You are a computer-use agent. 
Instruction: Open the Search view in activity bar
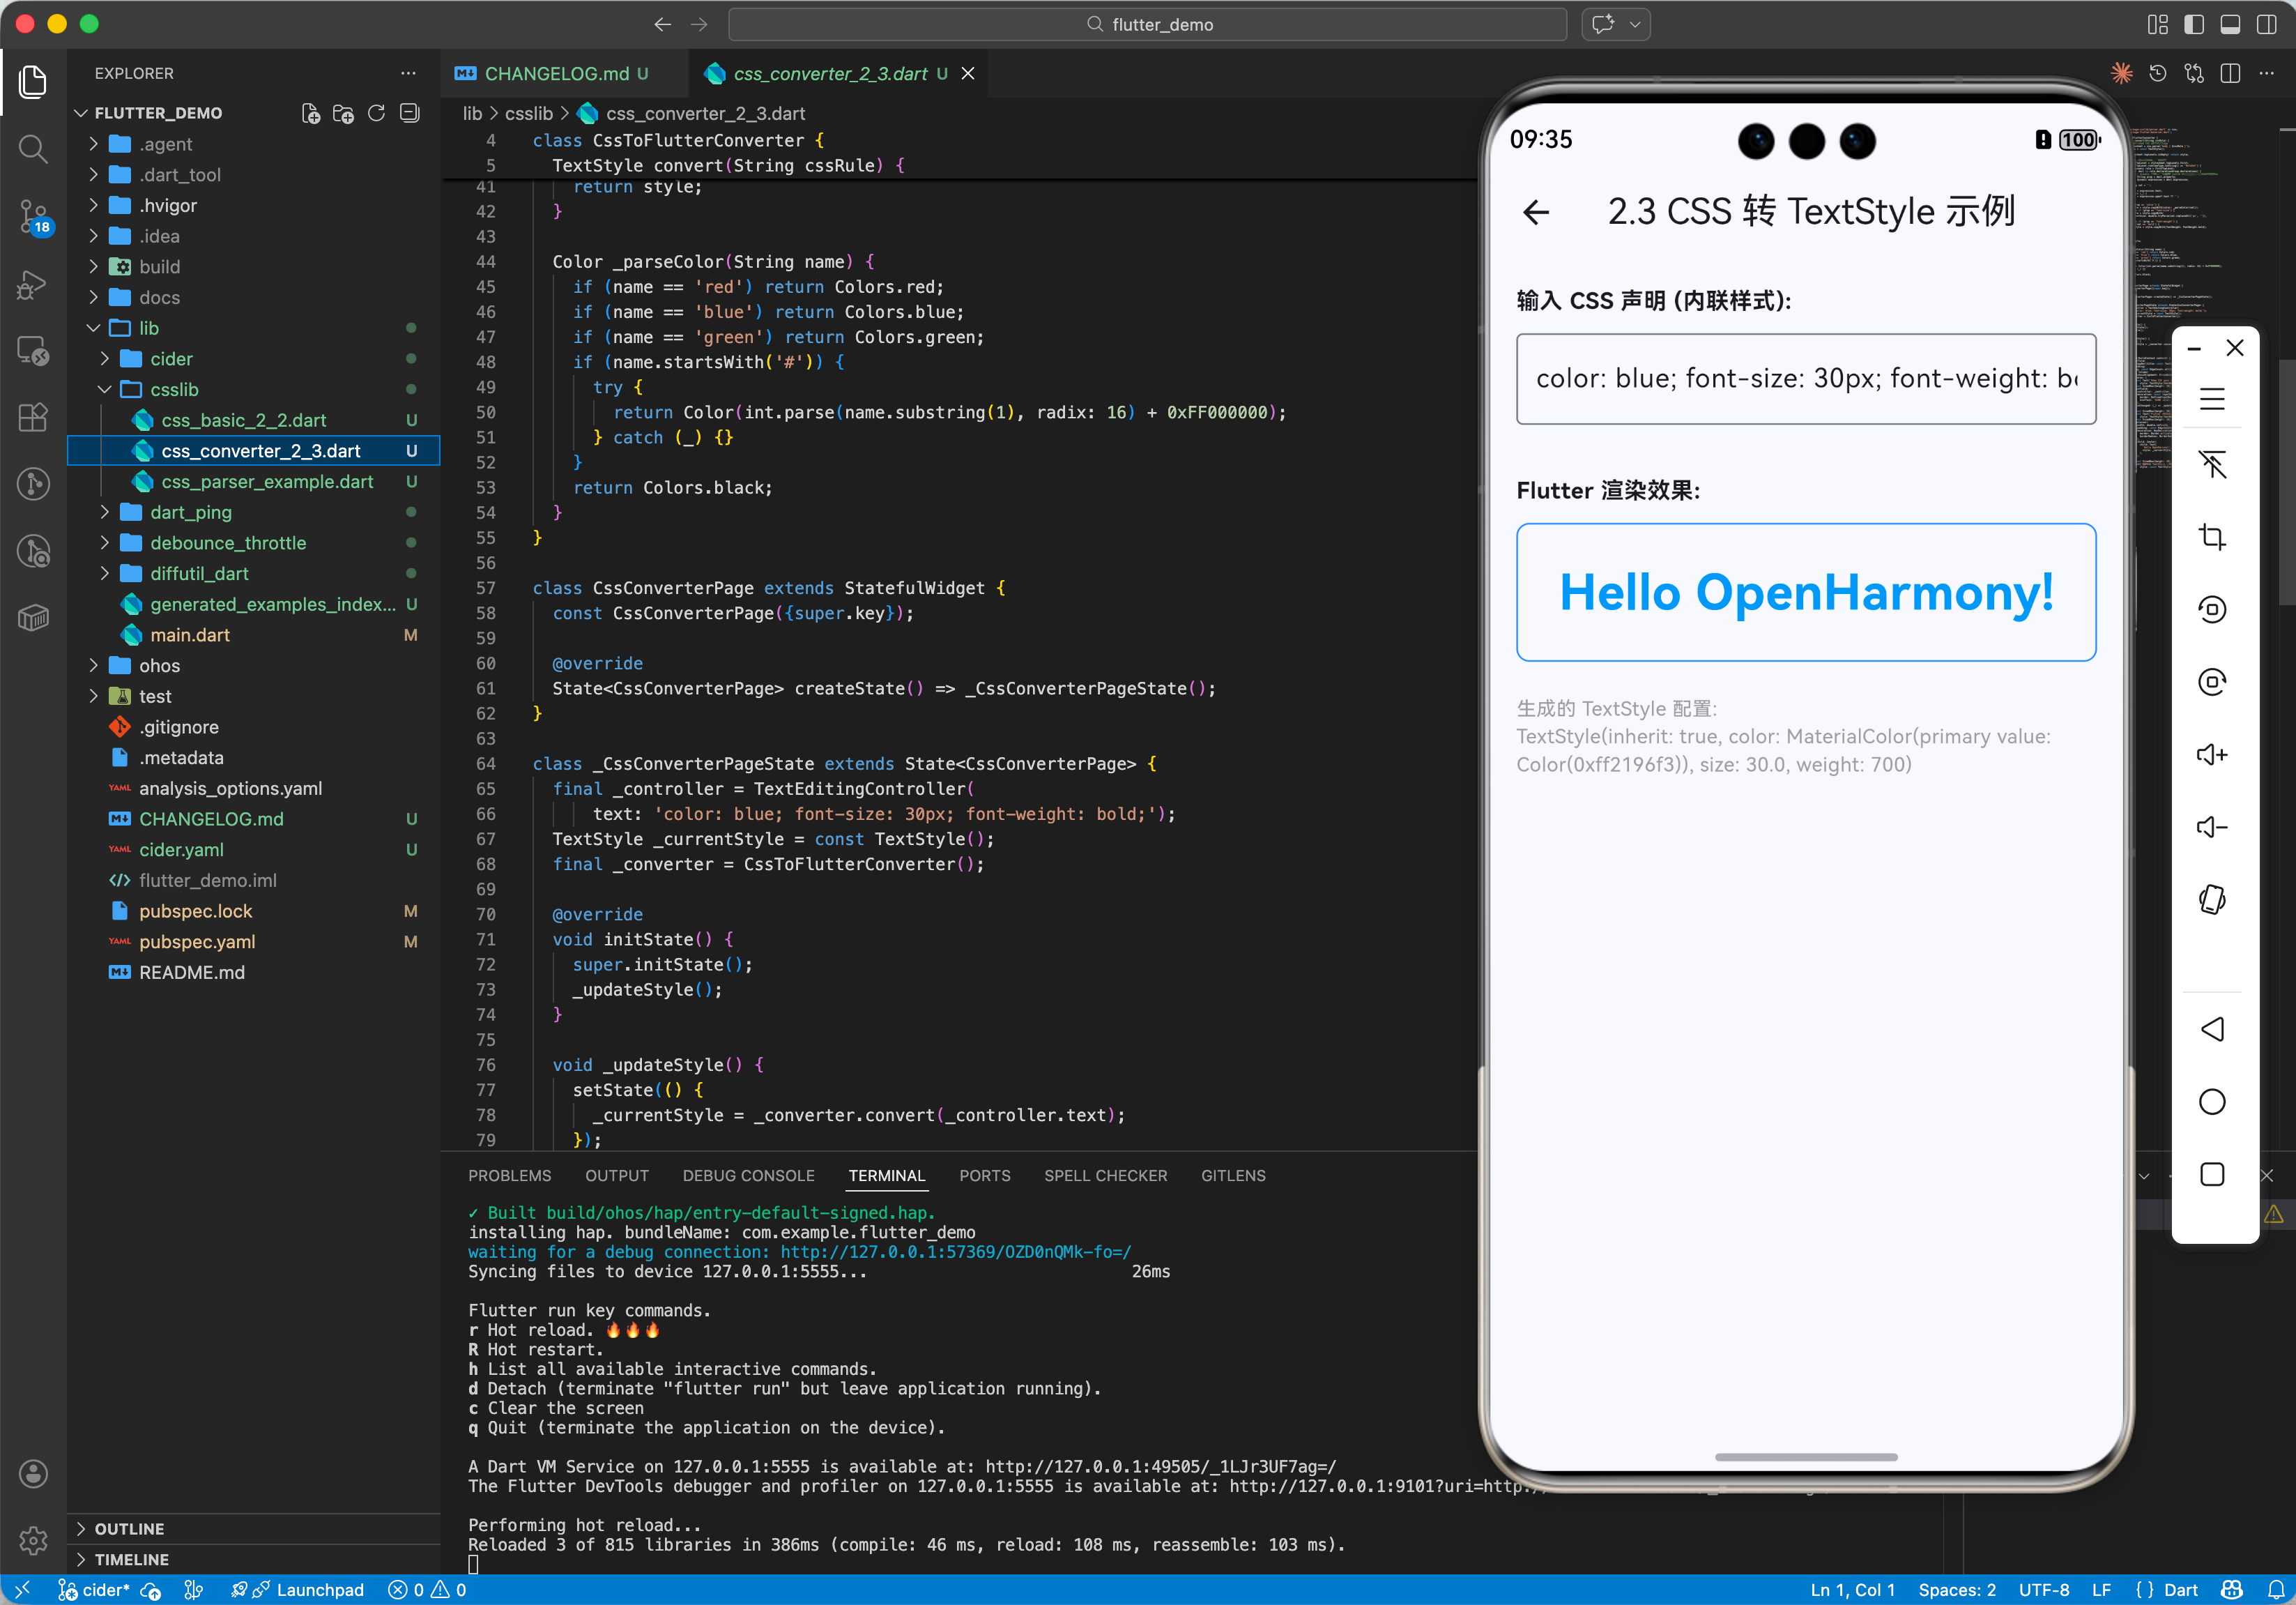pos(33,150)
